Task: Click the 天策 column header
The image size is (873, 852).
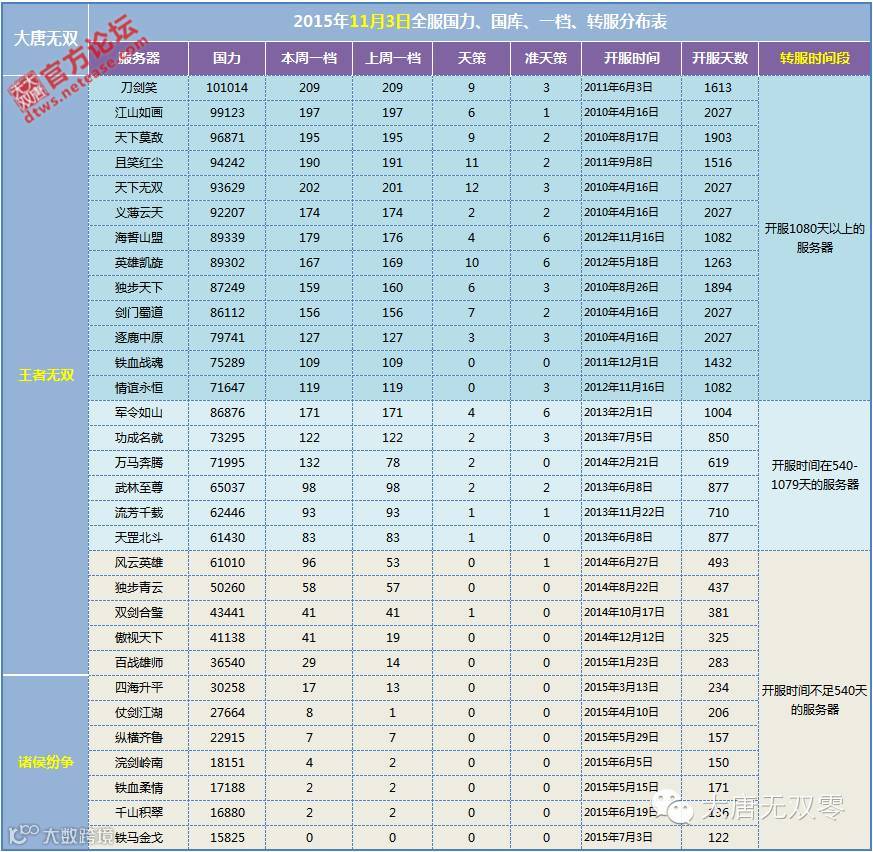Action: coord(471,58)
